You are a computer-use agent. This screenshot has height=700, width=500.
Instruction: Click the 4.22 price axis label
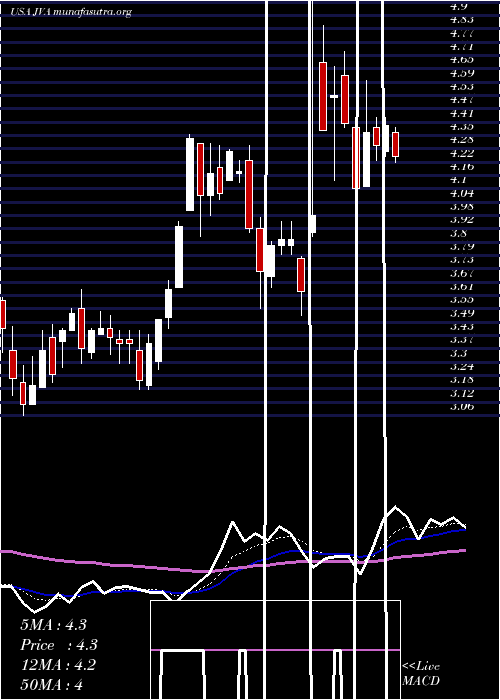tap(462, 153)
